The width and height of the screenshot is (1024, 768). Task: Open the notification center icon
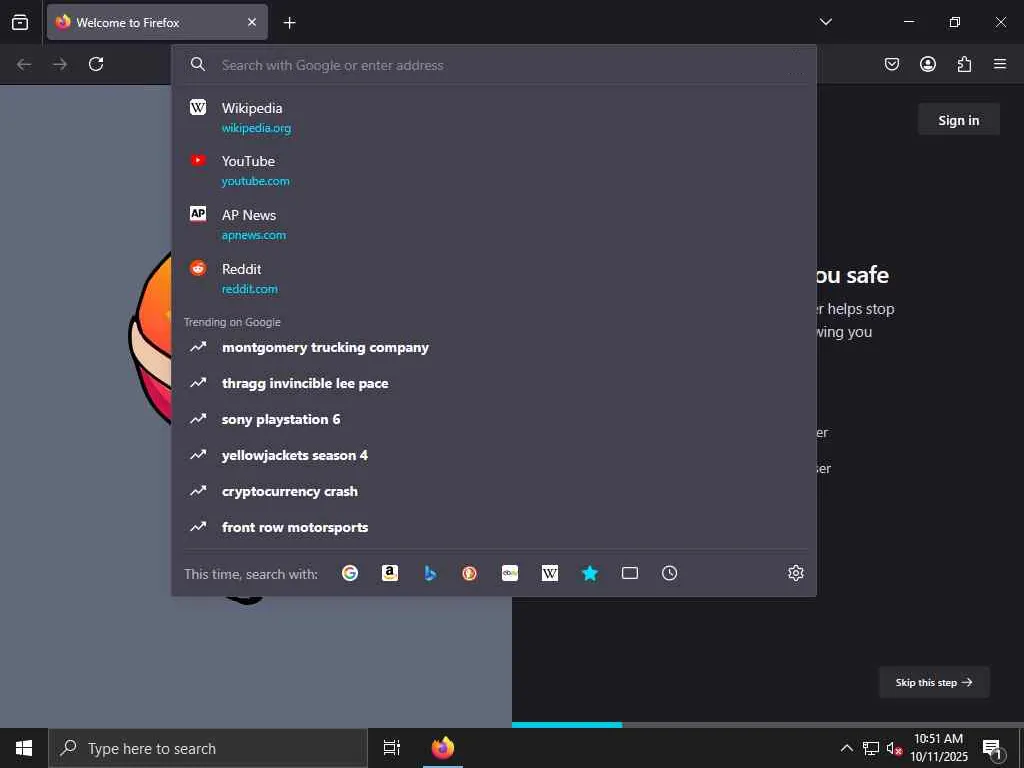[993, 748]
